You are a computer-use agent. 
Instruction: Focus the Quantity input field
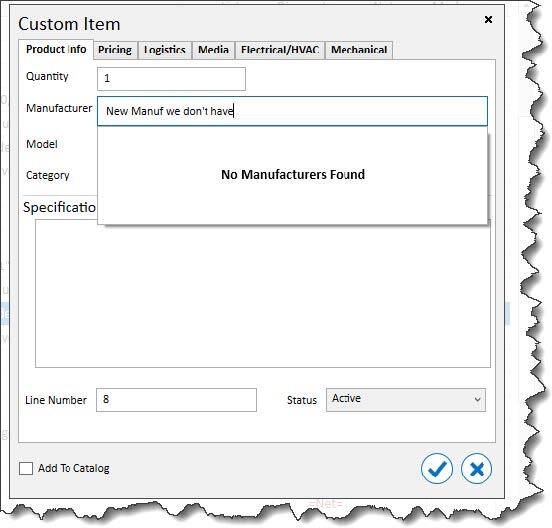[171, 79]
